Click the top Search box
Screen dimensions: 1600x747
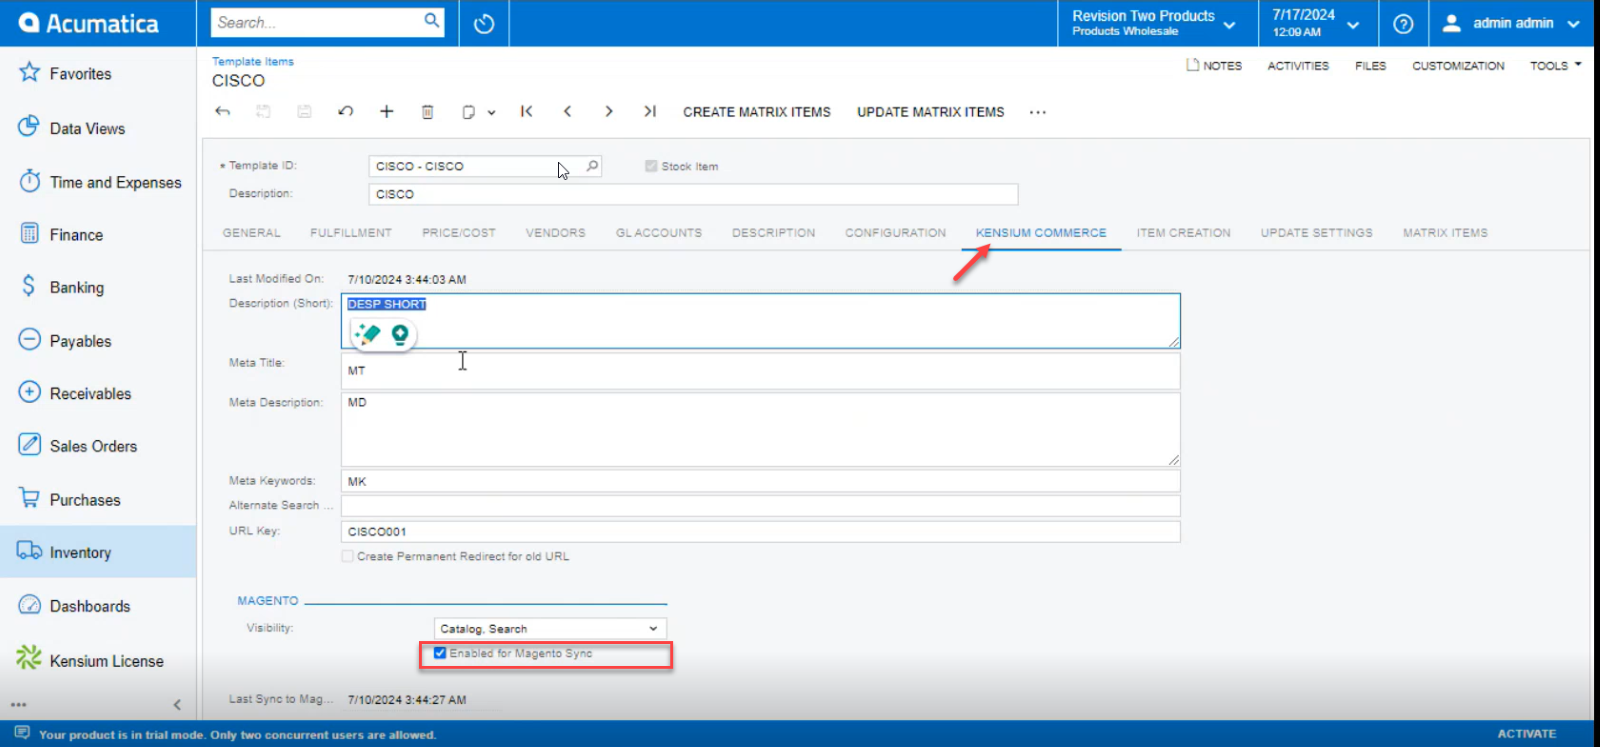[x=318, y=22]
